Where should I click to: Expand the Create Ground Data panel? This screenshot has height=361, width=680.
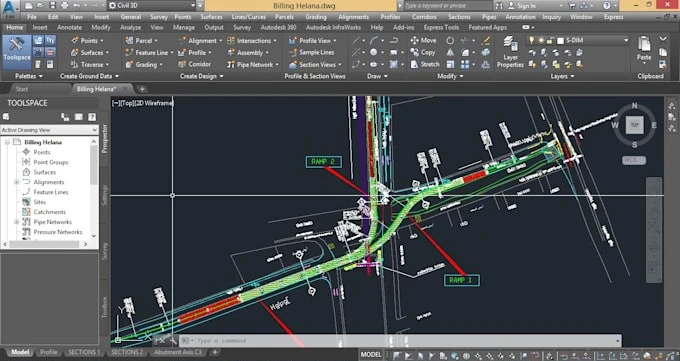89,76
